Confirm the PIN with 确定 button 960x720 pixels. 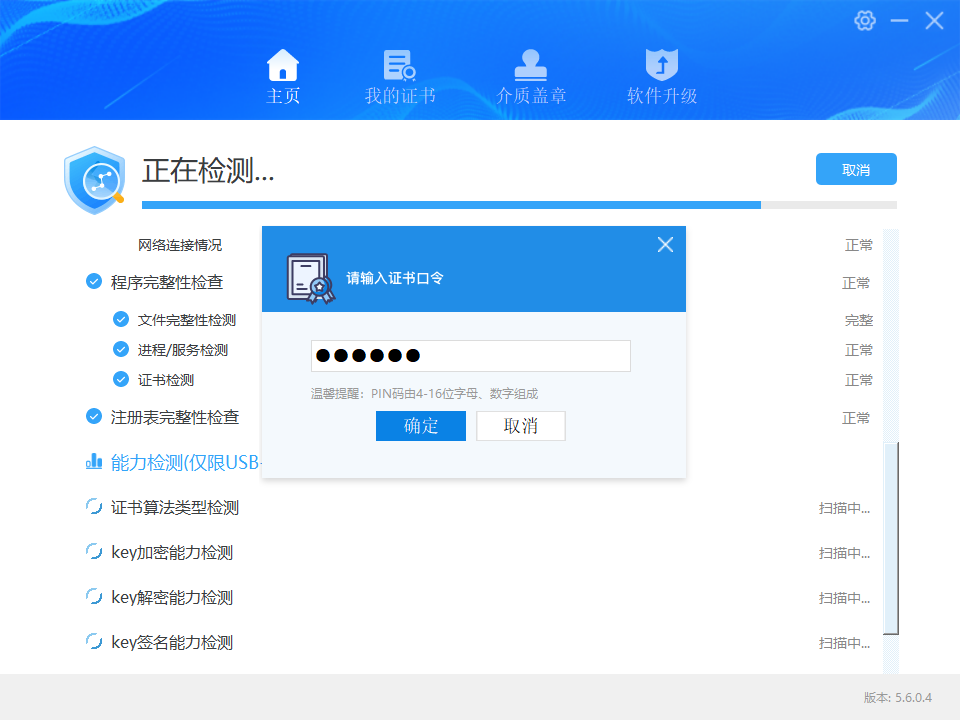coord(421,426)
